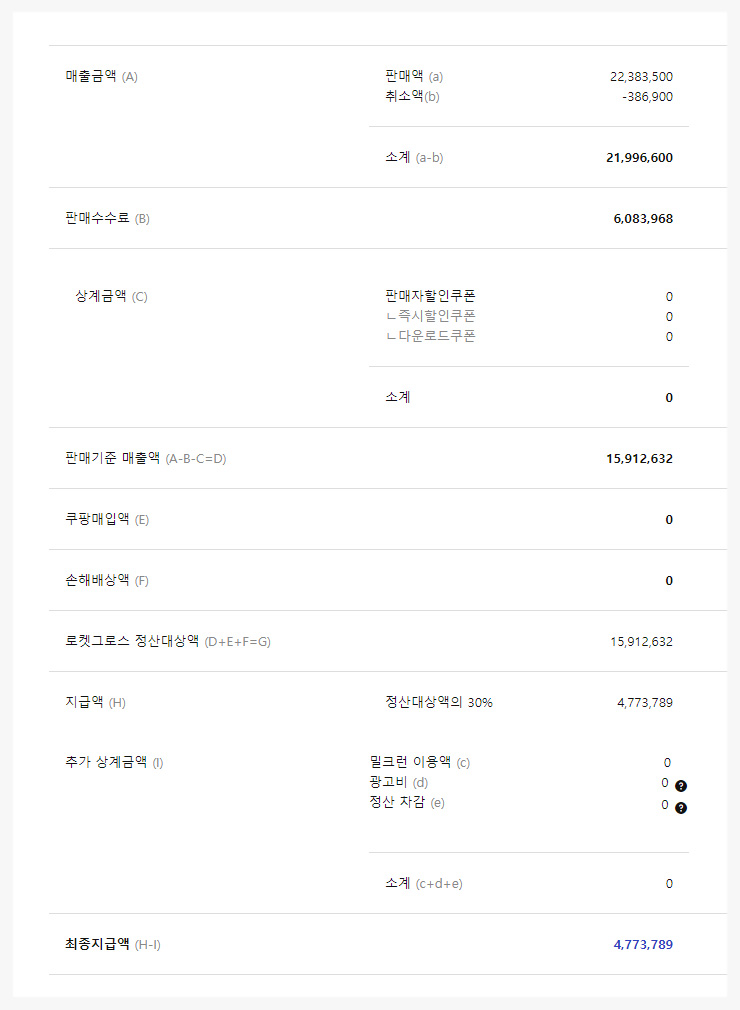The image size is (740, 1010).
Task: Click the 밀크런 이용액 (c) label
Action: 419,763
